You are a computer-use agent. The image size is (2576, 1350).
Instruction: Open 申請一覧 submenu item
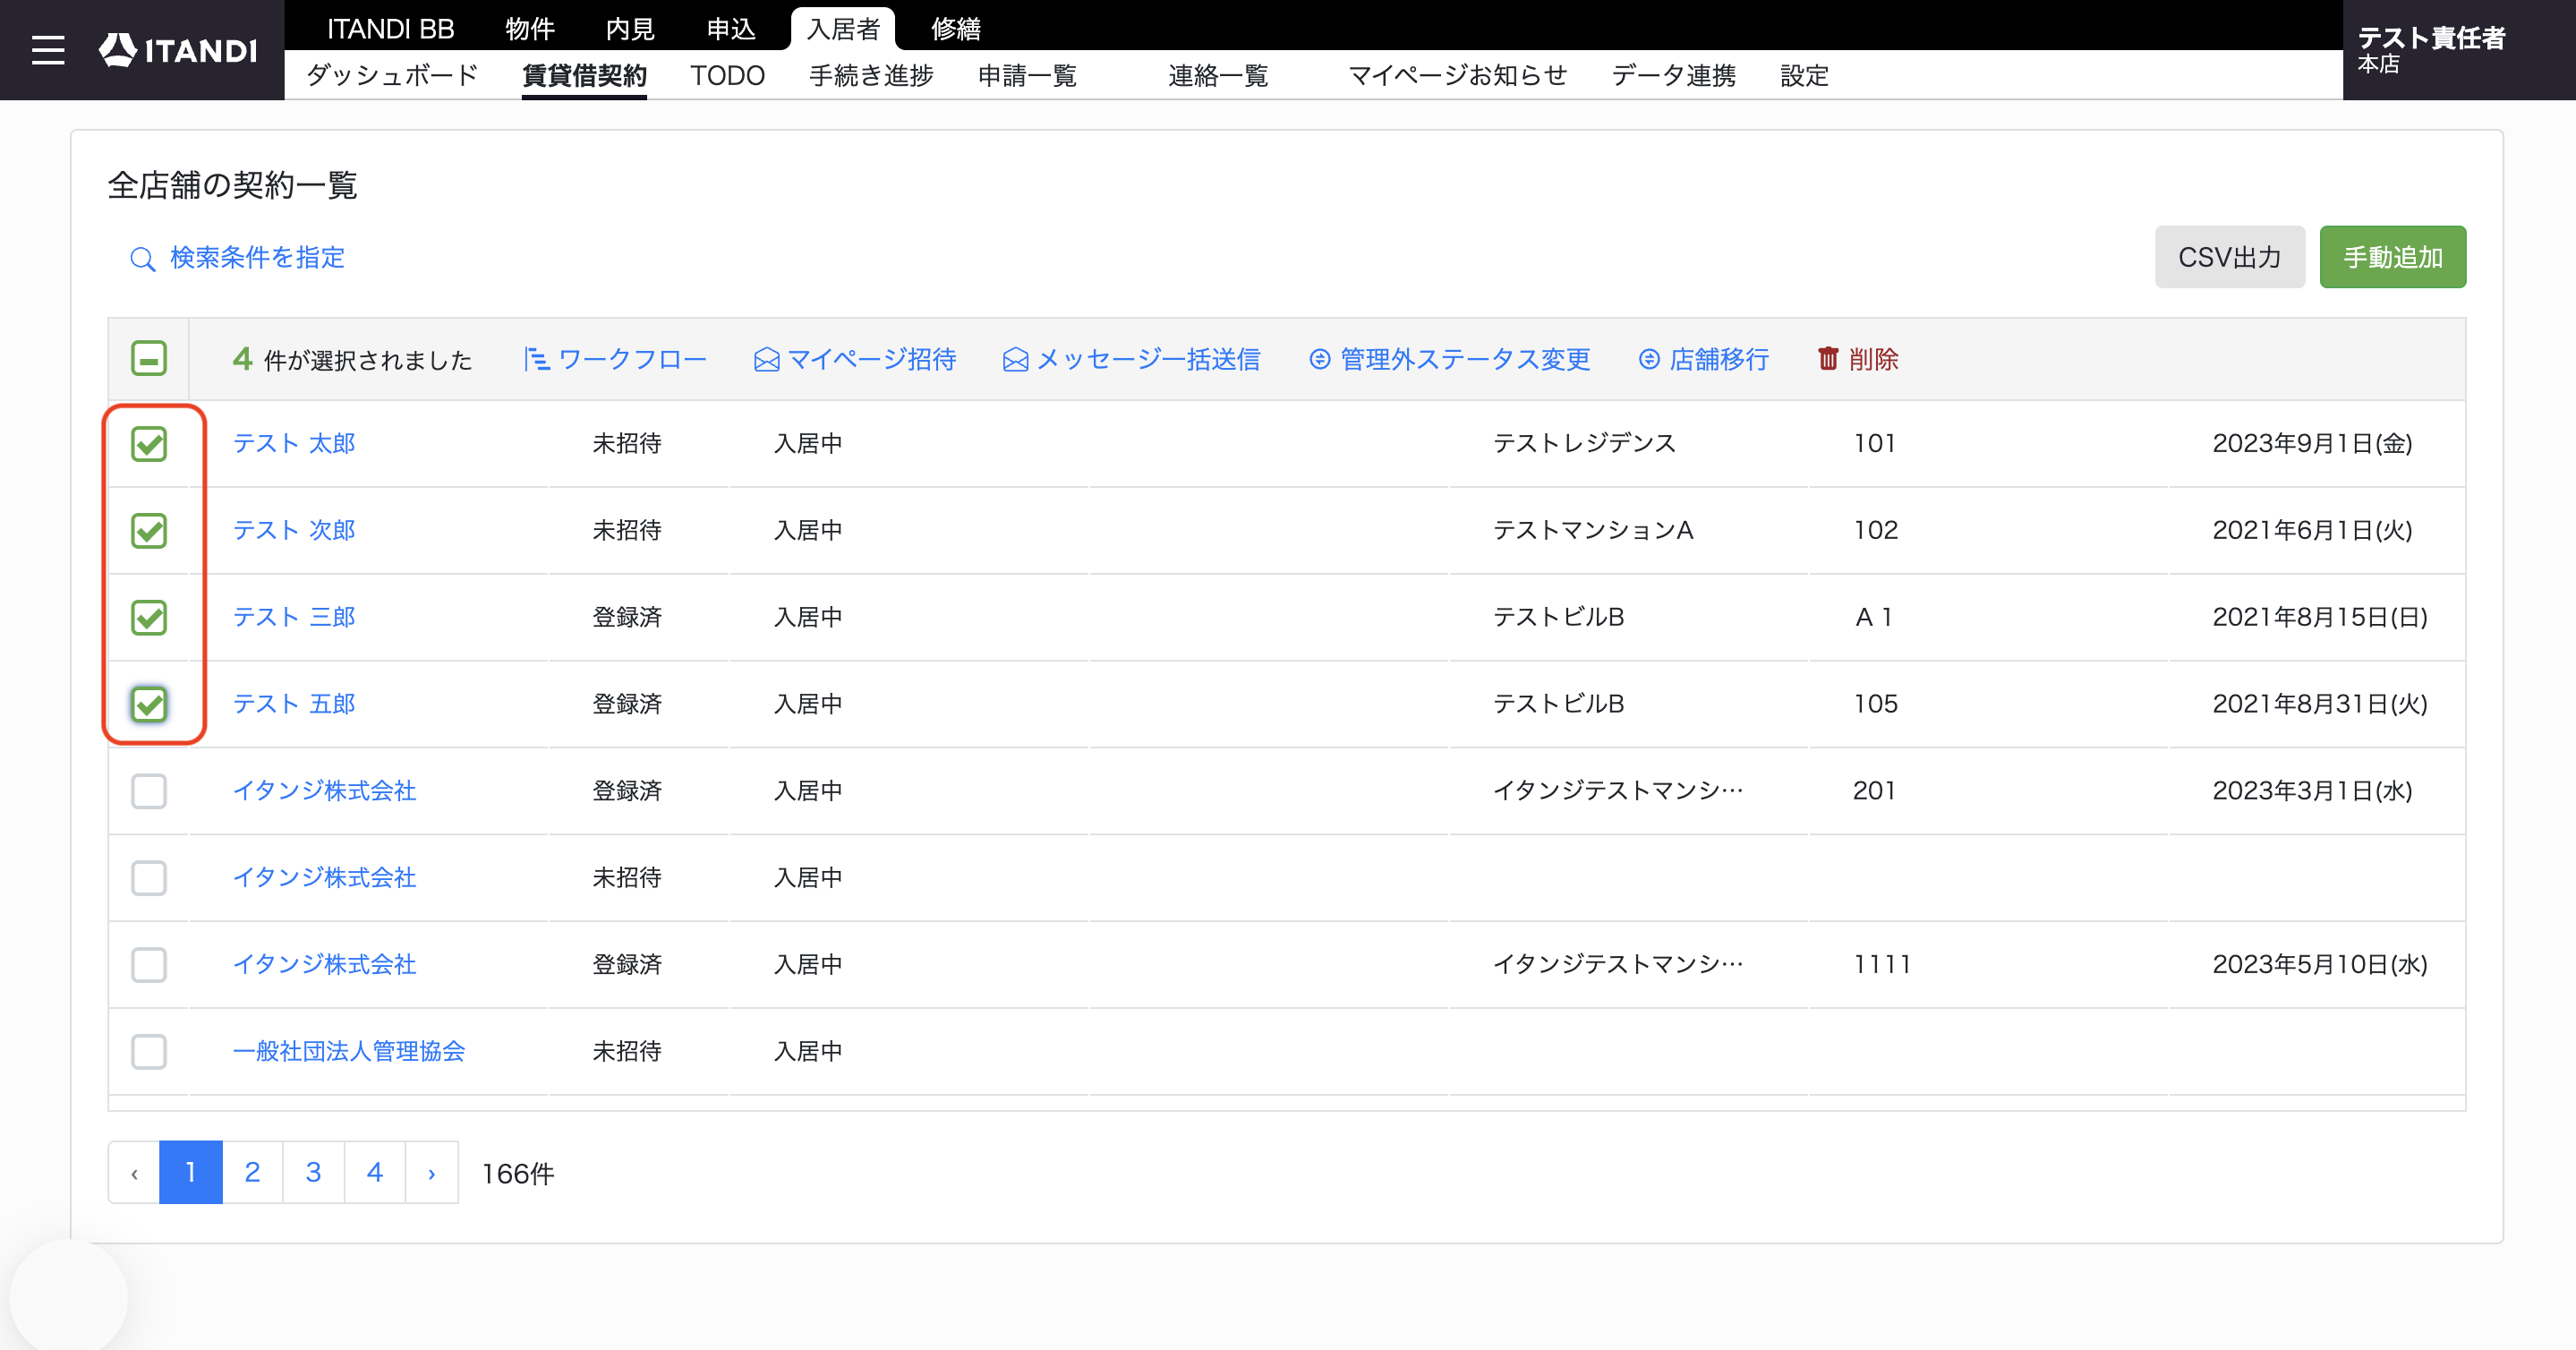[x=1027, y=75]
